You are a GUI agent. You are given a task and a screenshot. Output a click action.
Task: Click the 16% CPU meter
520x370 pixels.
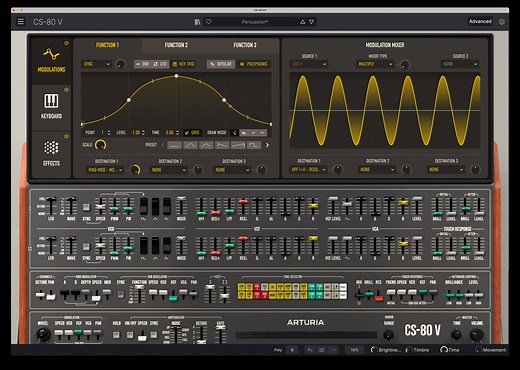point(354,350)
